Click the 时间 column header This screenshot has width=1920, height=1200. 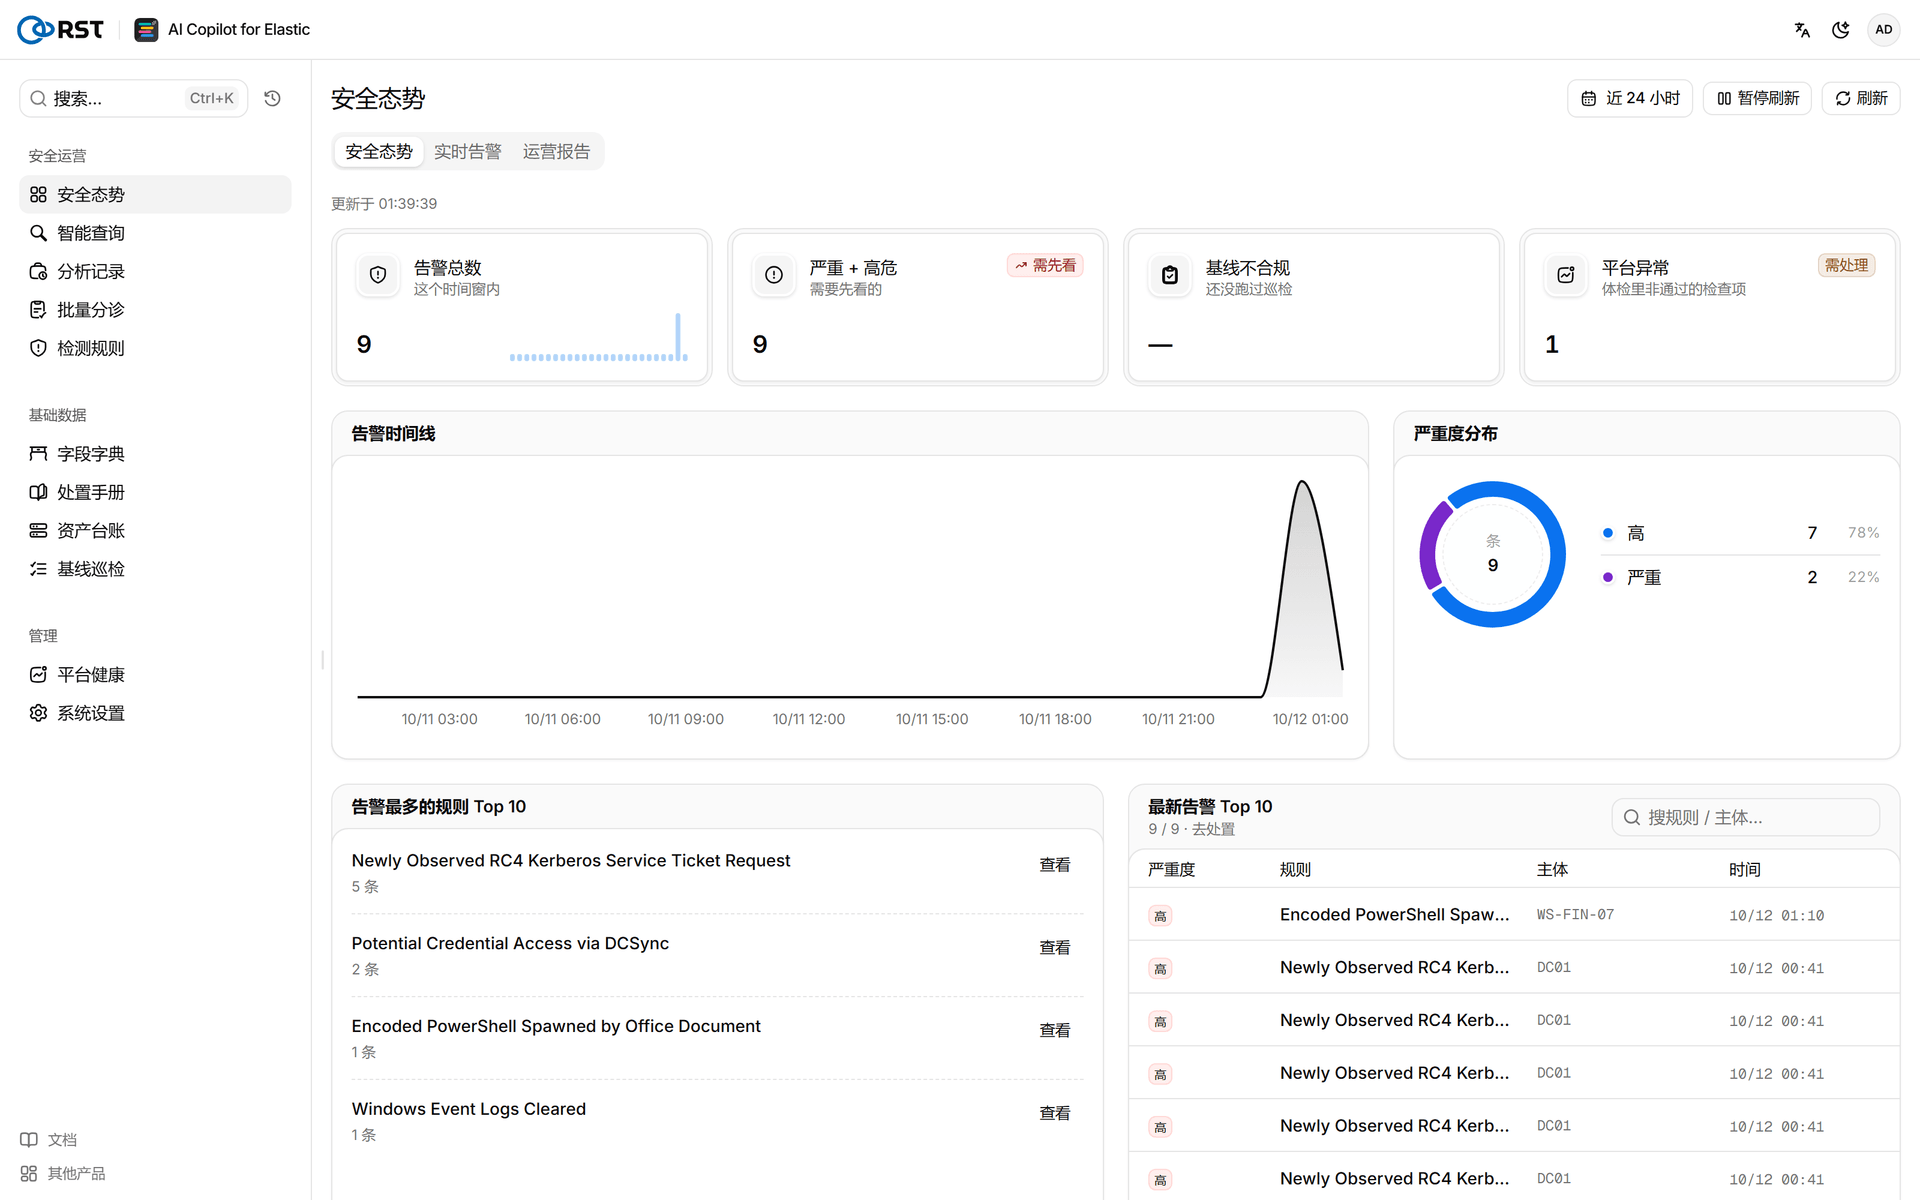(x=1744, y=870)
